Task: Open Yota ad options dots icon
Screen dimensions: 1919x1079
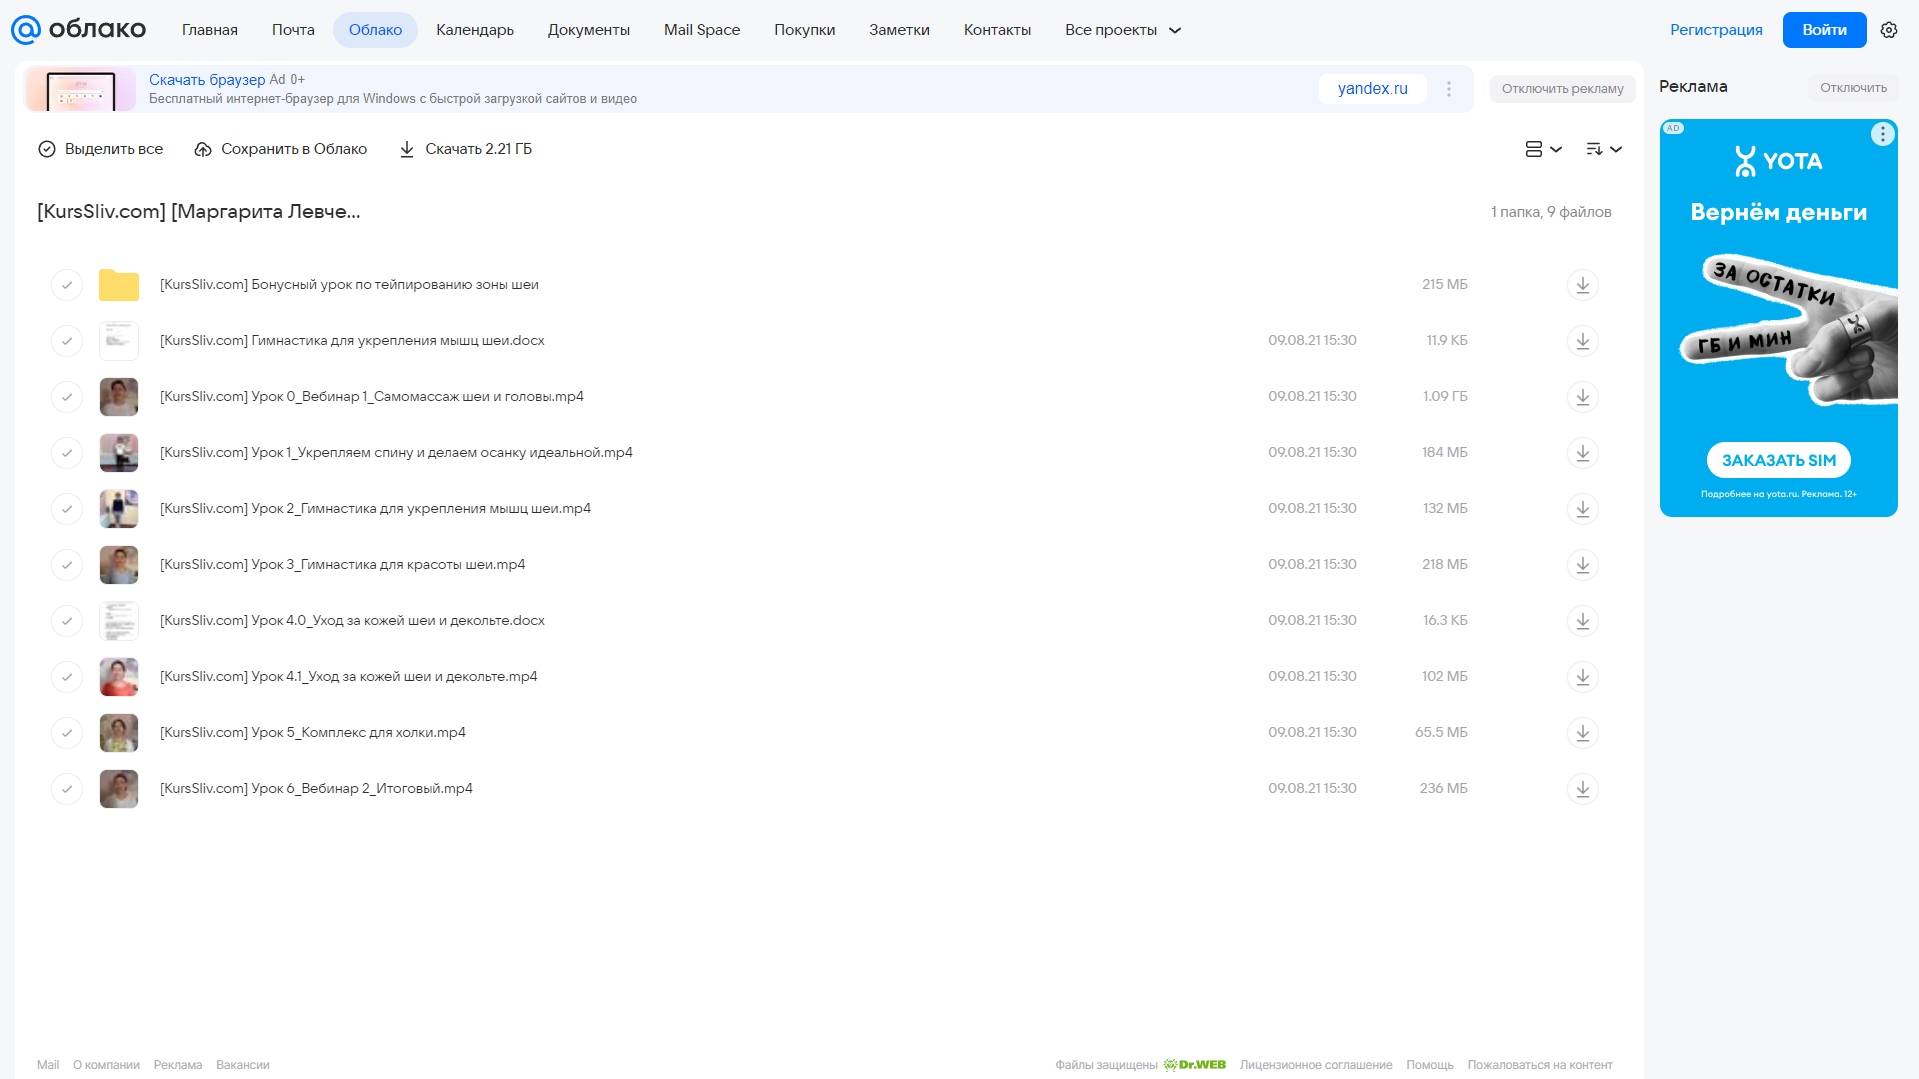Action: point(1882,134)
